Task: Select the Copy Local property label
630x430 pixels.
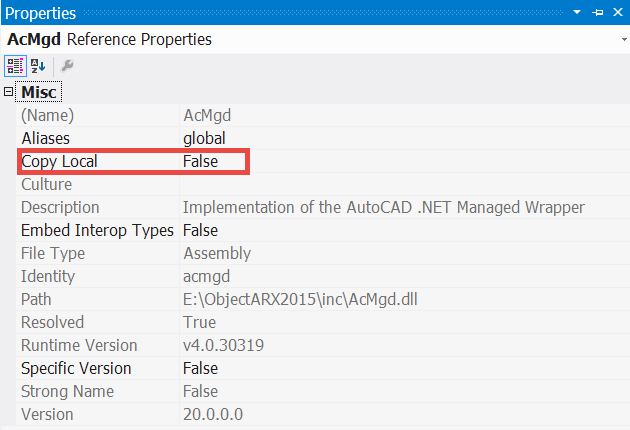Action: (59, 161)
